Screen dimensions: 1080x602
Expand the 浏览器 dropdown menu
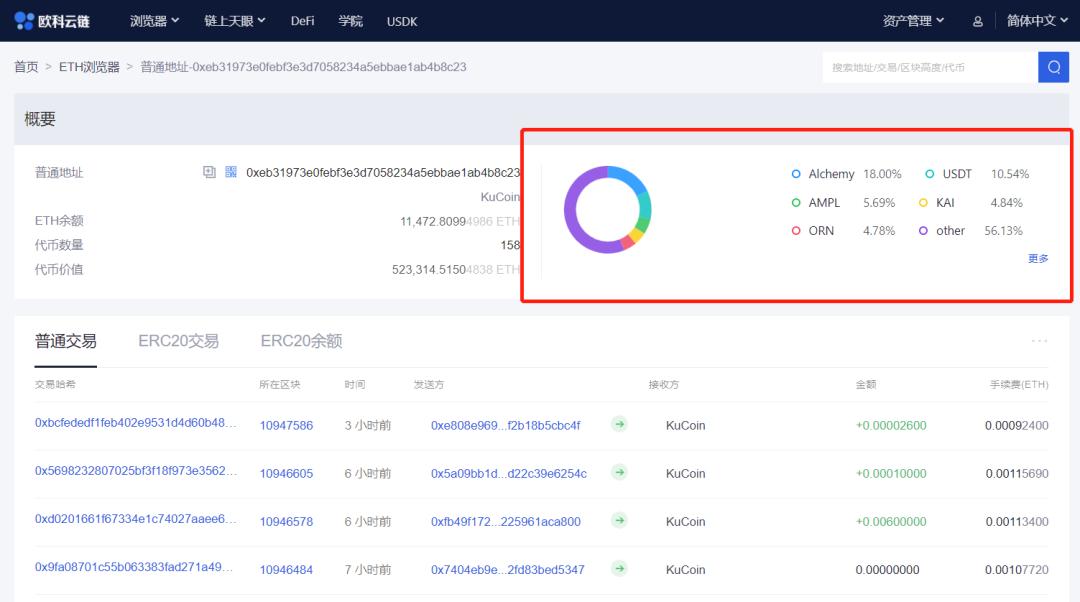pos(154,21)
